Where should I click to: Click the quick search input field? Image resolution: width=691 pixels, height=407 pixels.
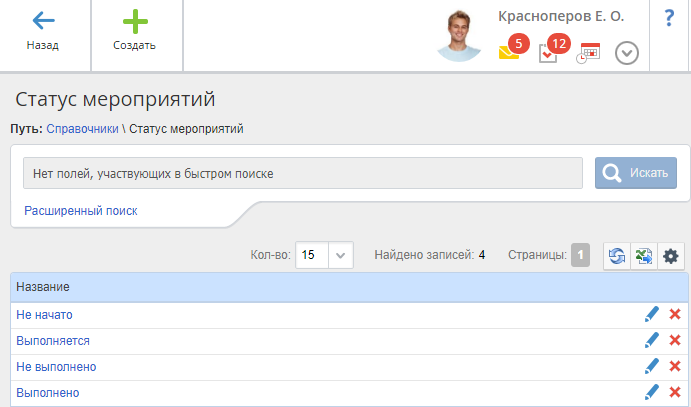(303, 173)
